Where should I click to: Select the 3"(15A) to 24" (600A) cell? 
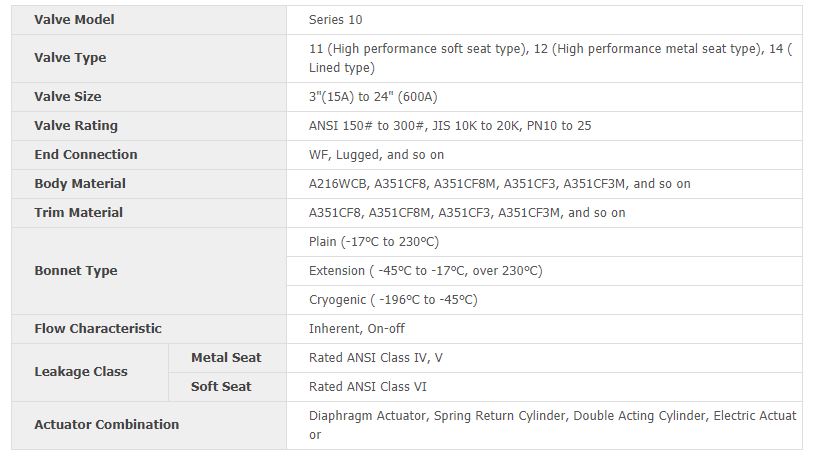coord(373,97)
